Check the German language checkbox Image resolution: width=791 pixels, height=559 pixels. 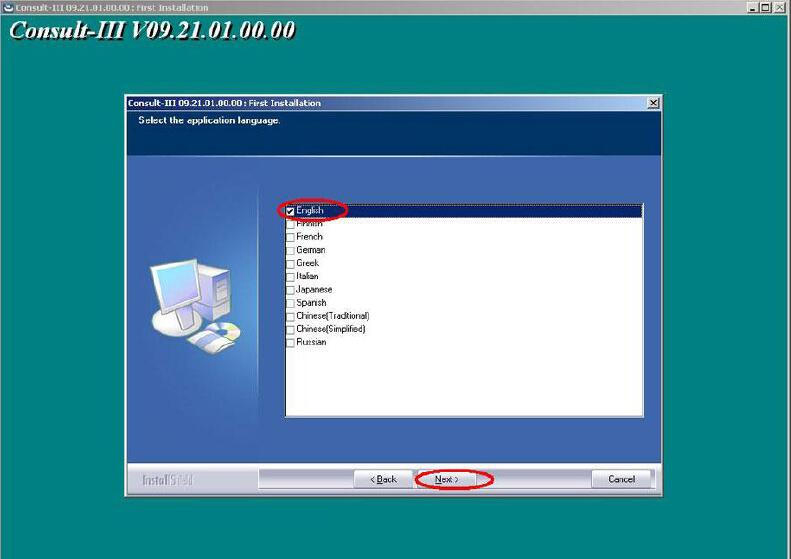click(x=290, y=251)
